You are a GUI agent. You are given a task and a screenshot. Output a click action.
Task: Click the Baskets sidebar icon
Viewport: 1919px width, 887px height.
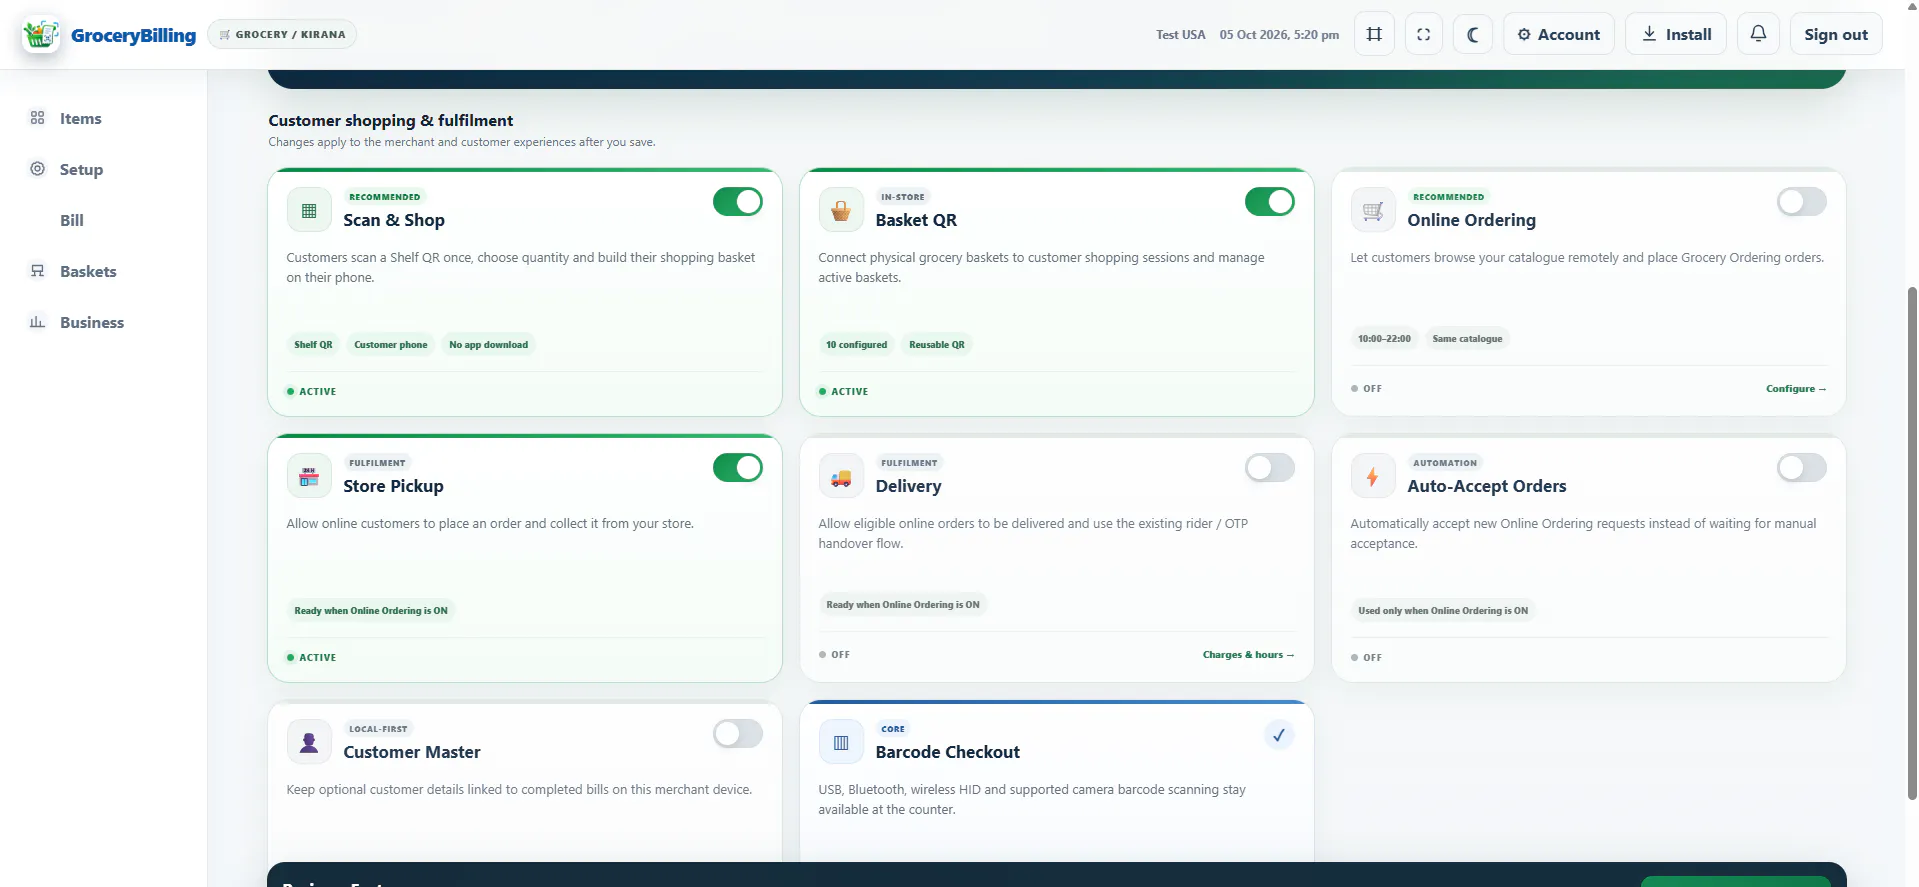38,271
